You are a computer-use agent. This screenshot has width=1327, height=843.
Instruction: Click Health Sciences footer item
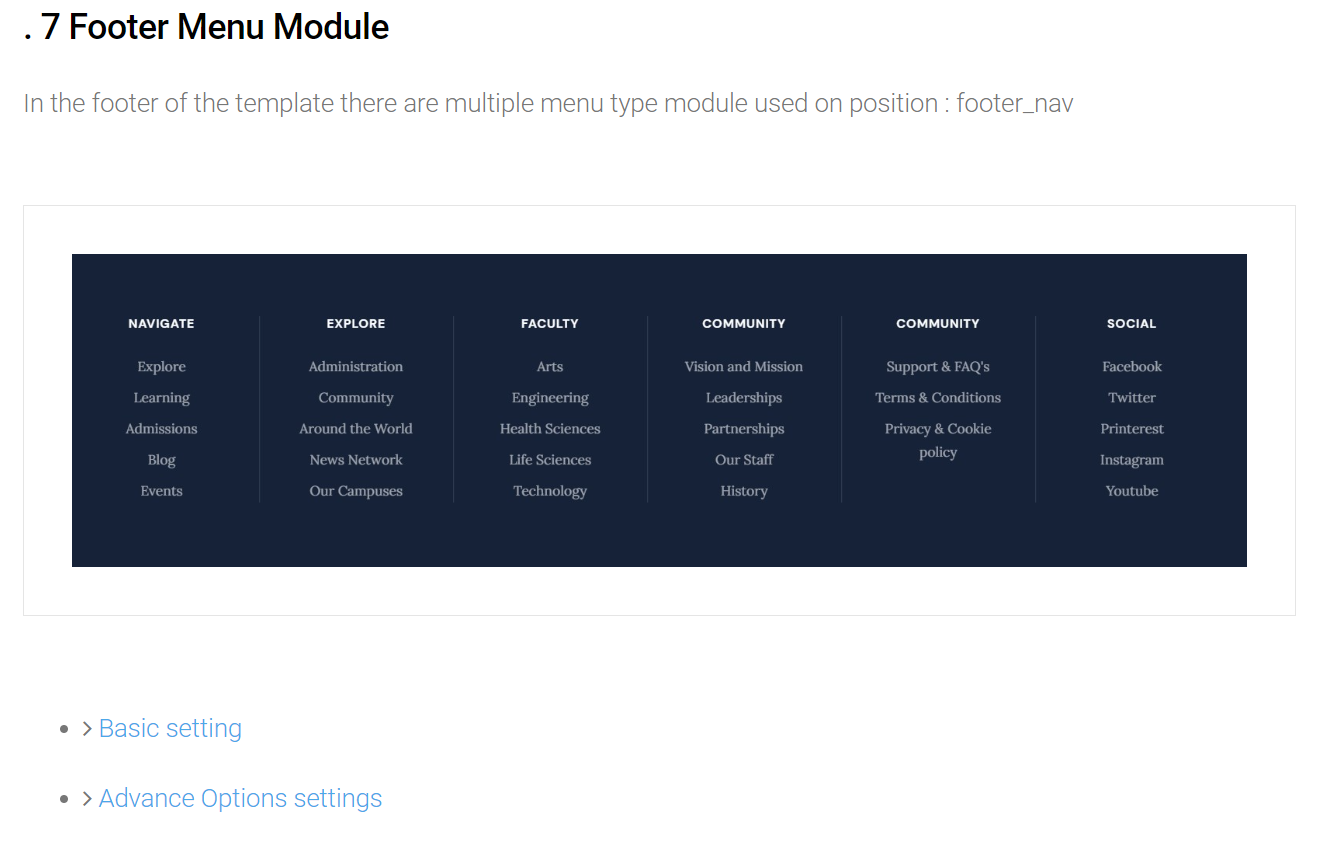pyautogui.click(x=550, y=429)
